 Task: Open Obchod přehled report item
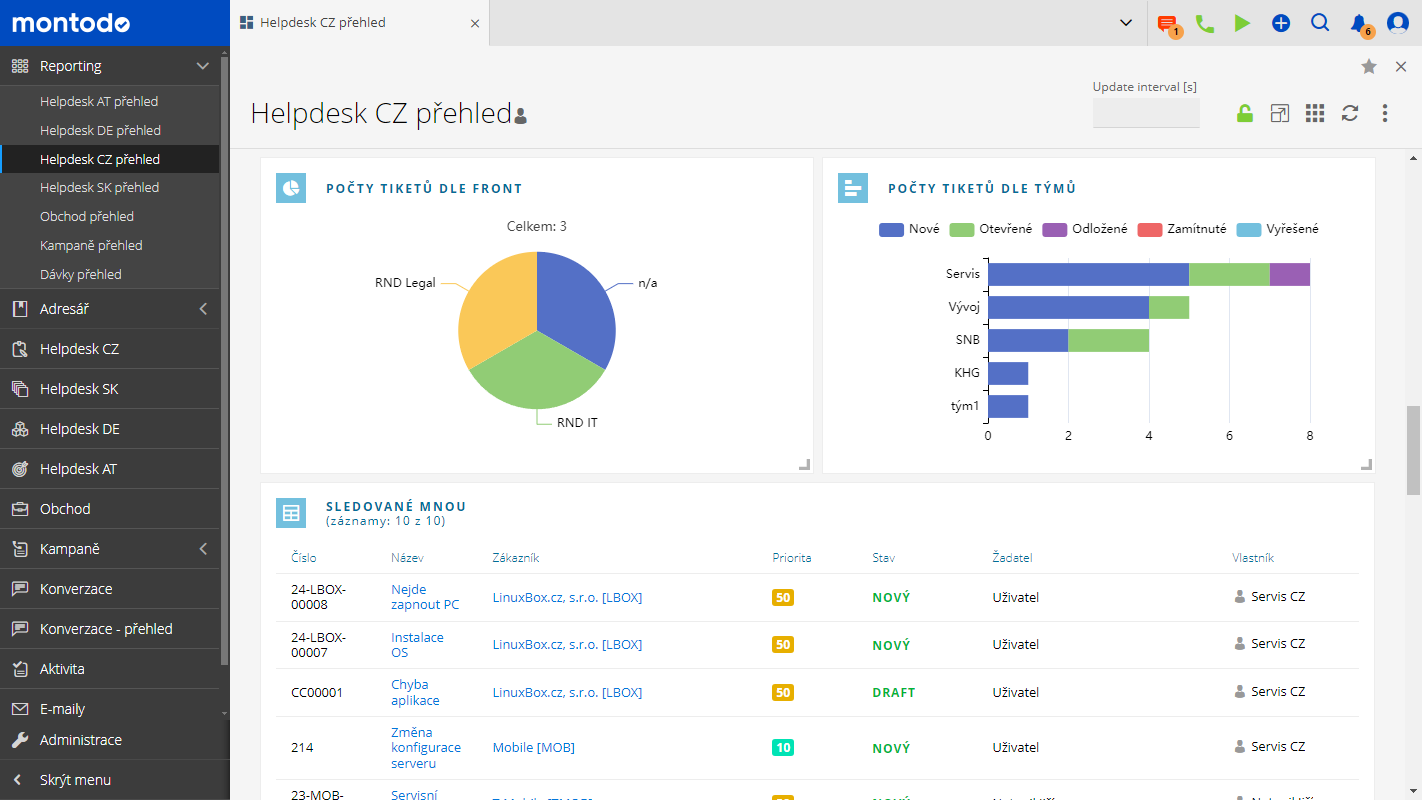[x=87, y=216]
